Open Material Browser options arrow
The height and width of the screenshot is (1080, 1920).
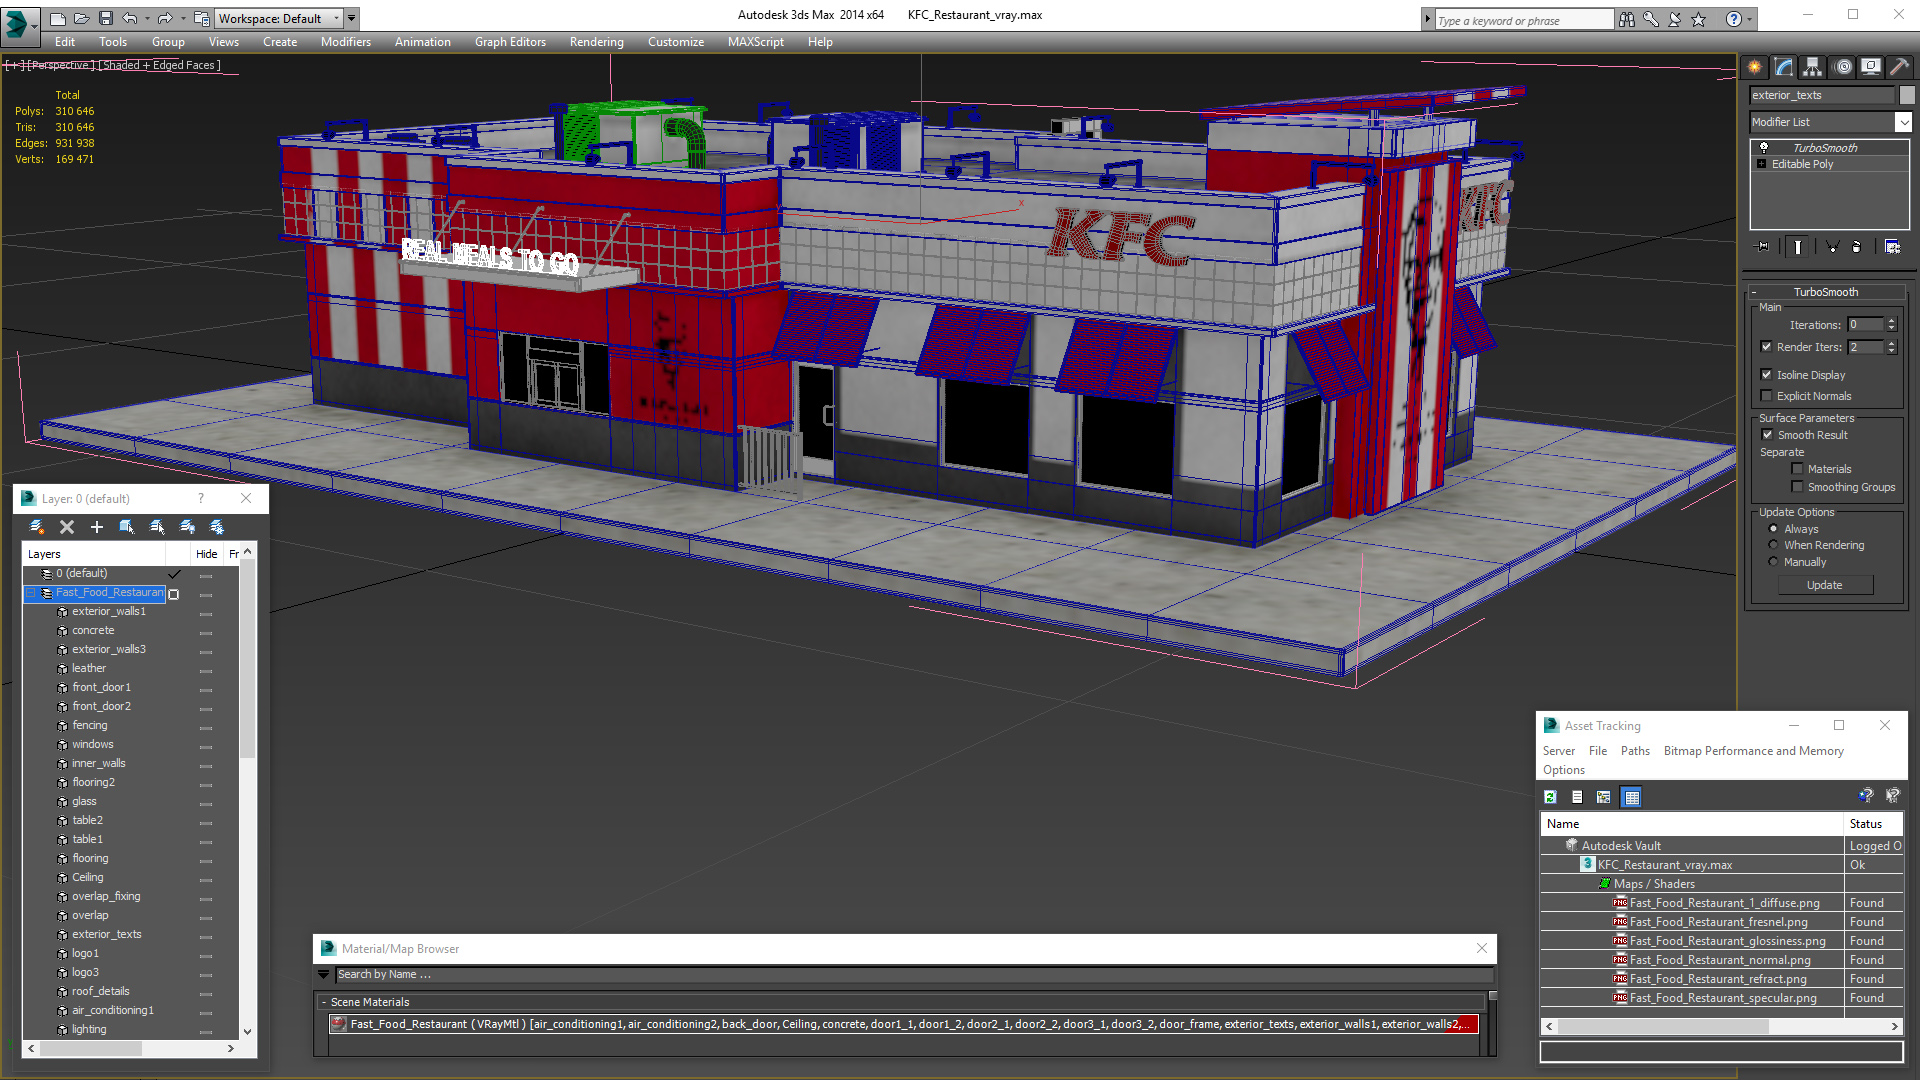(323, 975)
